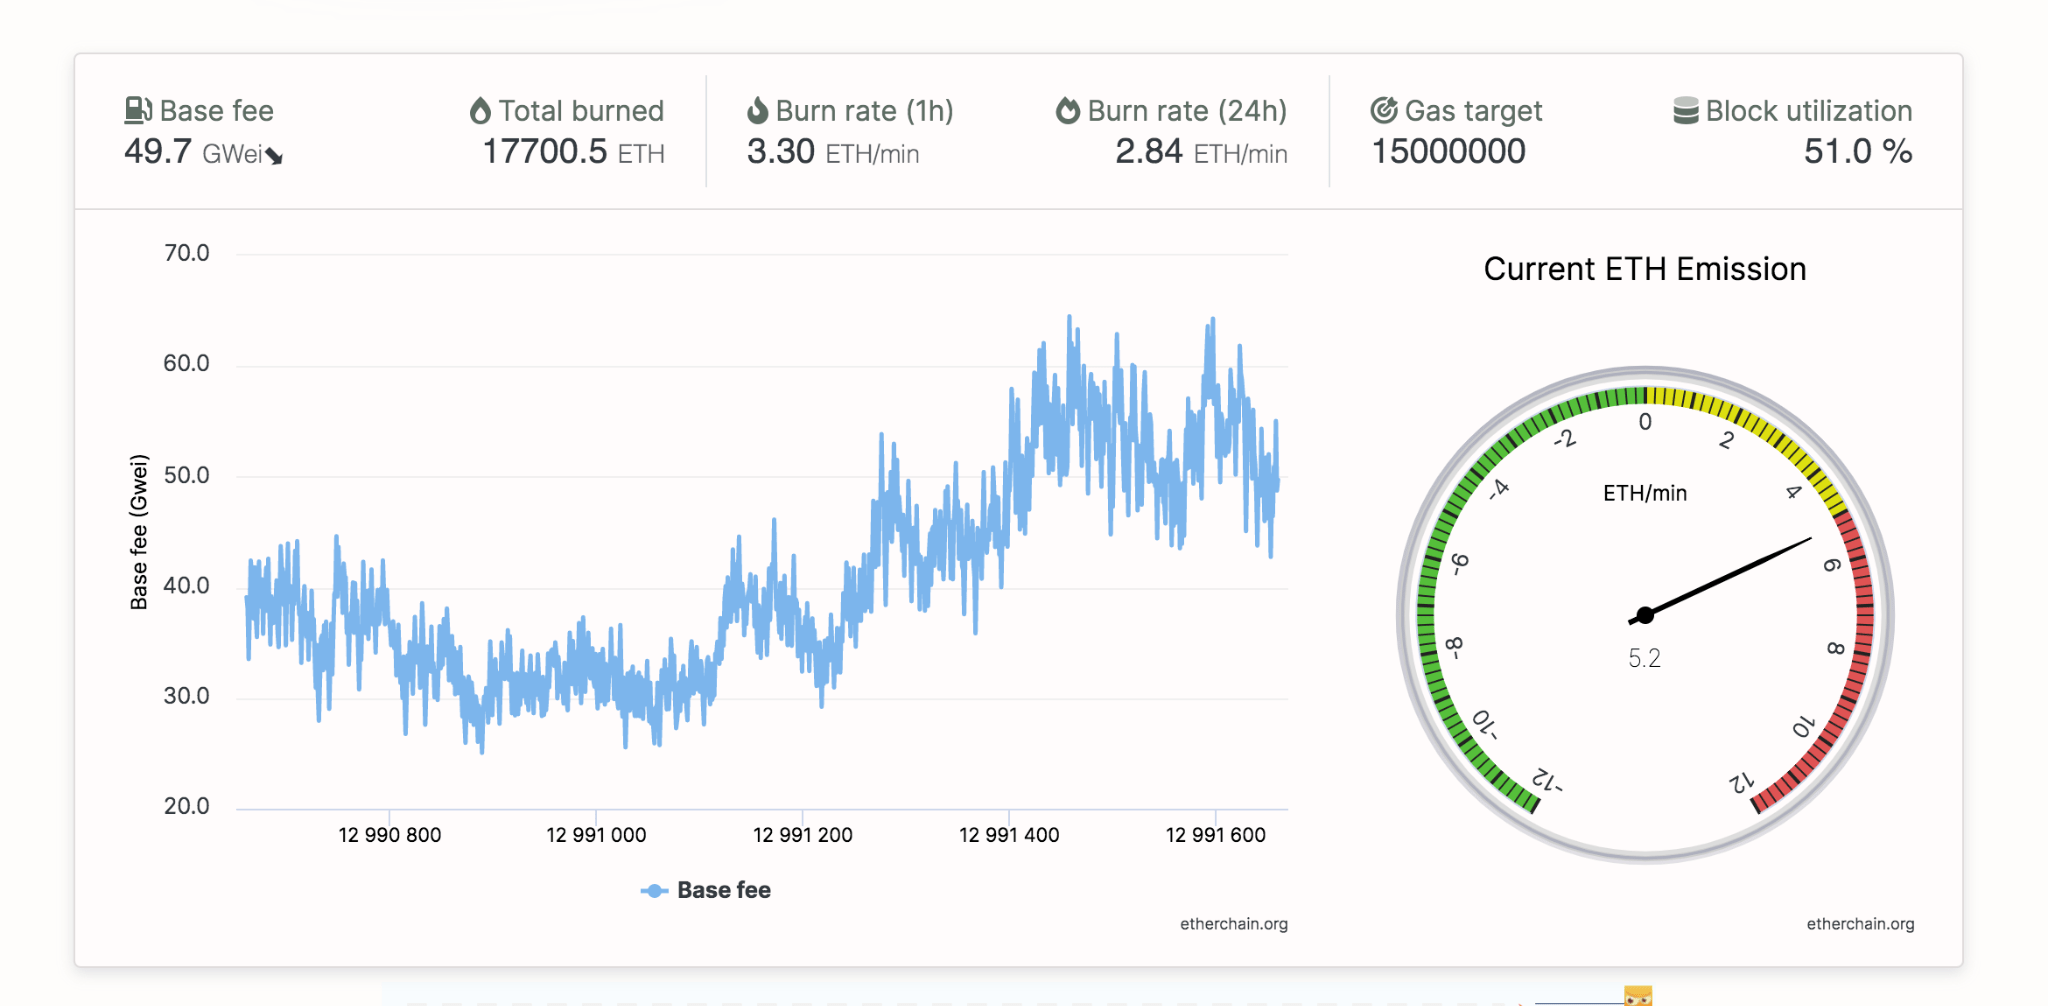This screenshot has height=1006, width=2048.
Task: Click the 70.0 y-axis label
Action: 187,253
